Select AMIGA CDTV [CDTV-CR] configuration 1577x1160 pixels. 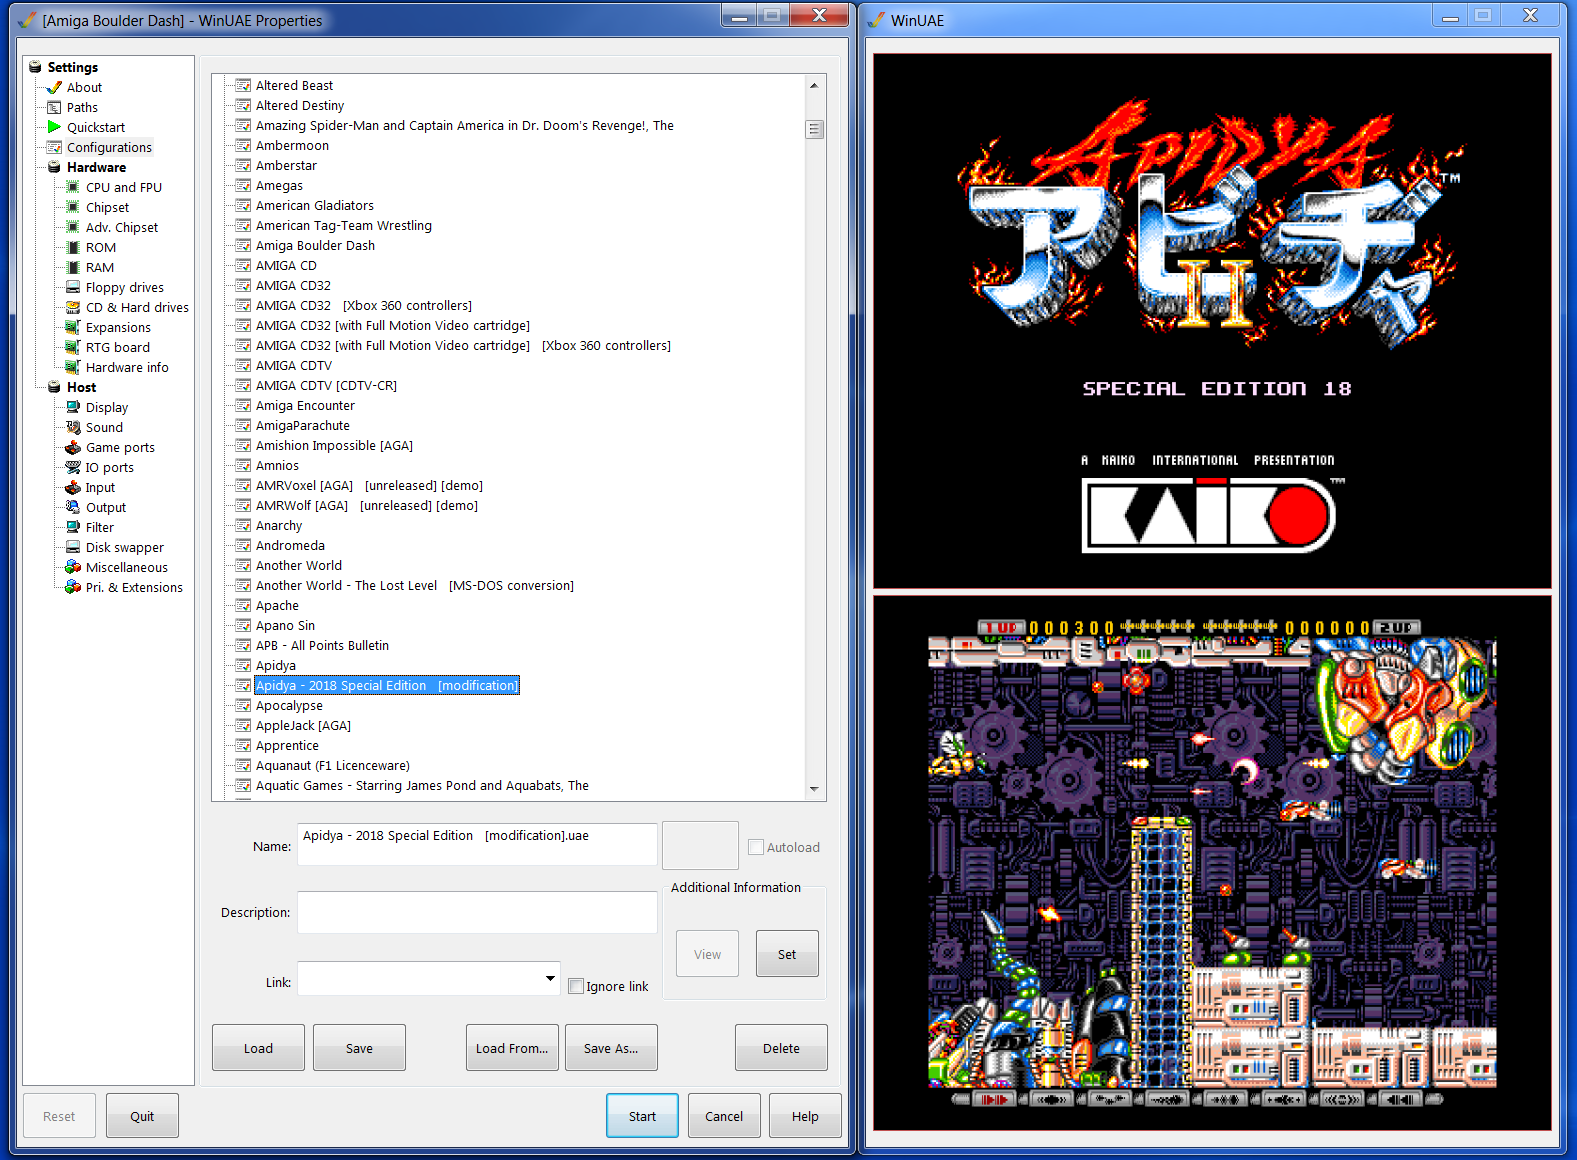(326, 385)
